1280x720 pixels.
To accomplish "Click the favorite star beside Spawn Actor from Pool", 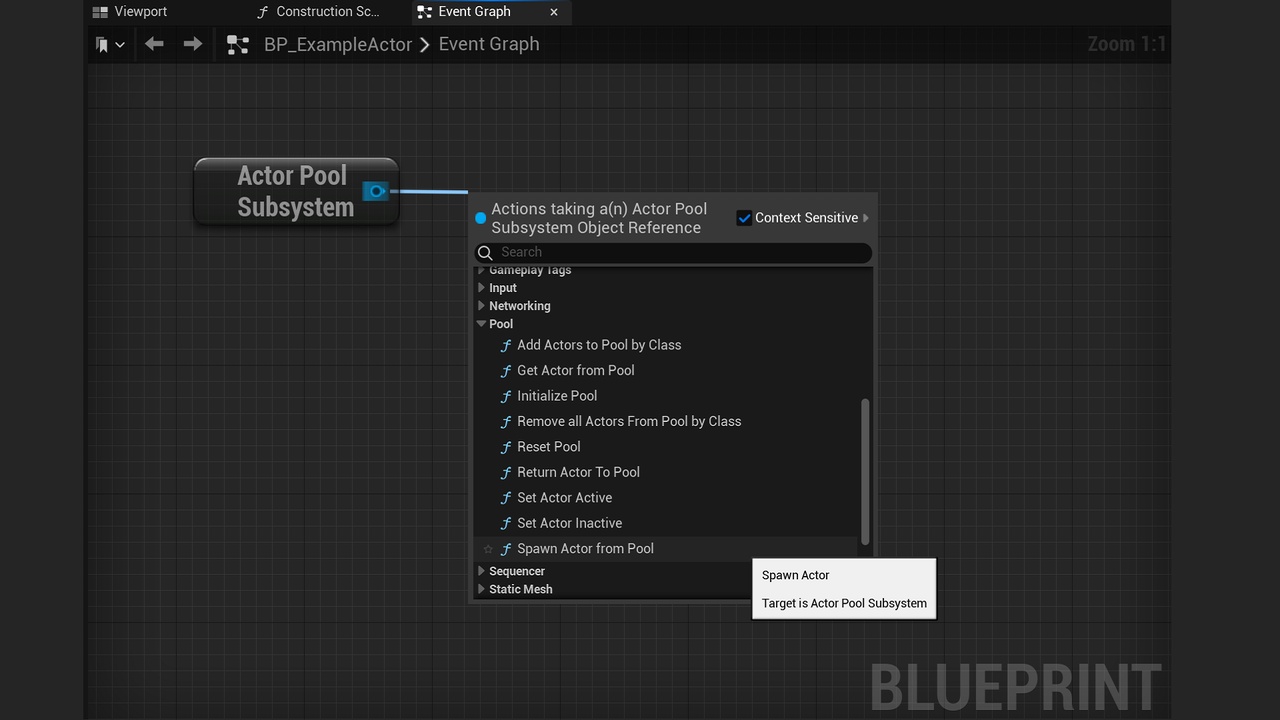I will point(488,549).
